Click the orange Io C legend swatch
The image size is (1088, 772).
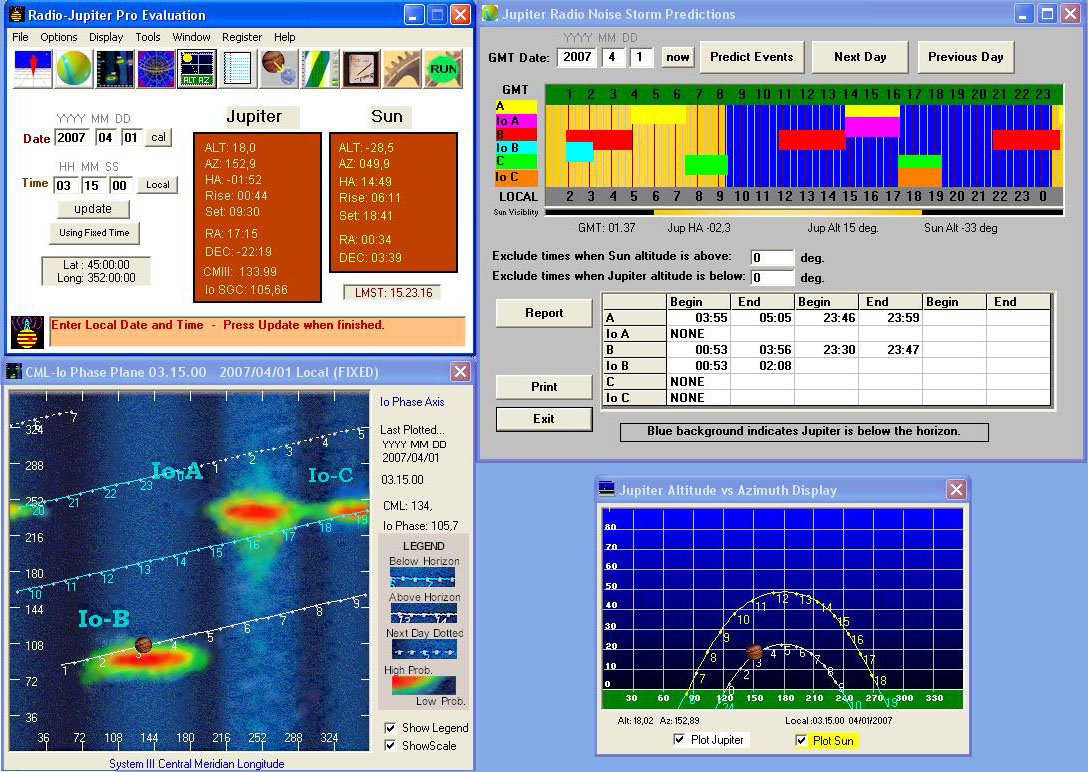click(516, 177)
